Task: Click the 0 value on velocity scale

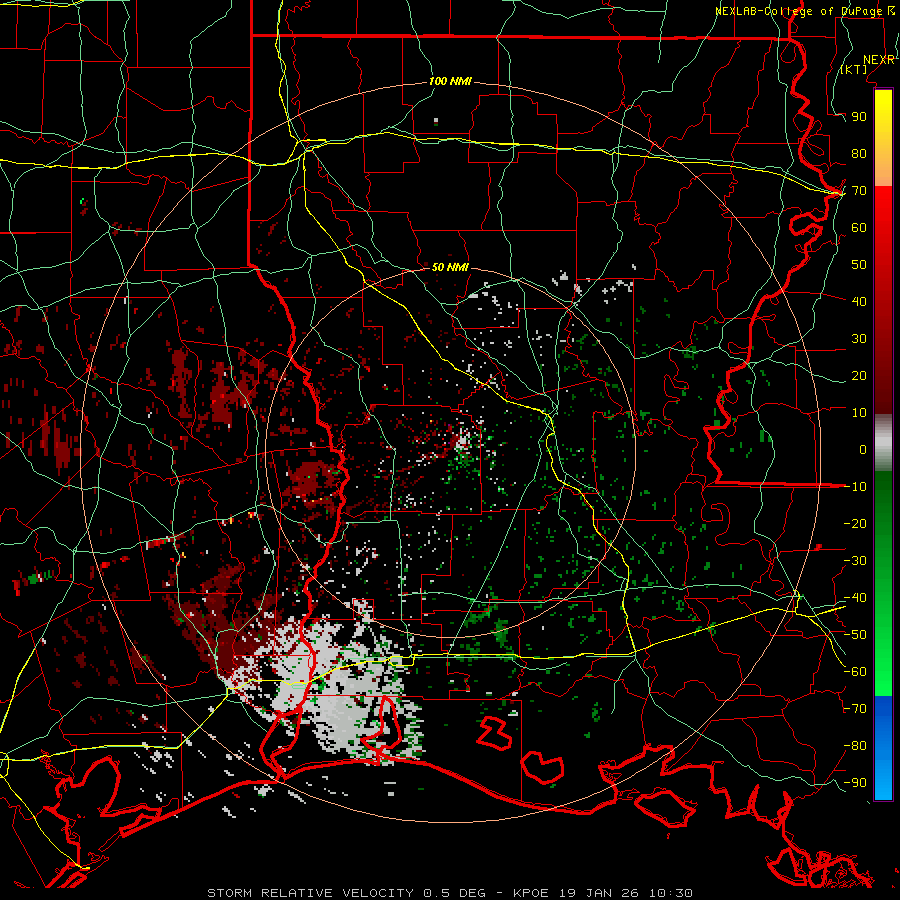Action: coord(863,449)
